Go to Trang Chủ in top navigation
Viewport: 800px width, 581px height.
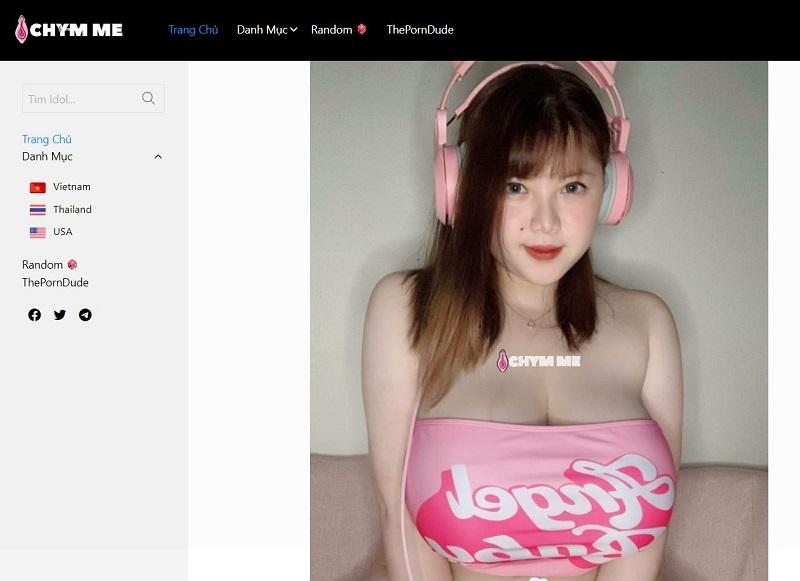[193, 30]
